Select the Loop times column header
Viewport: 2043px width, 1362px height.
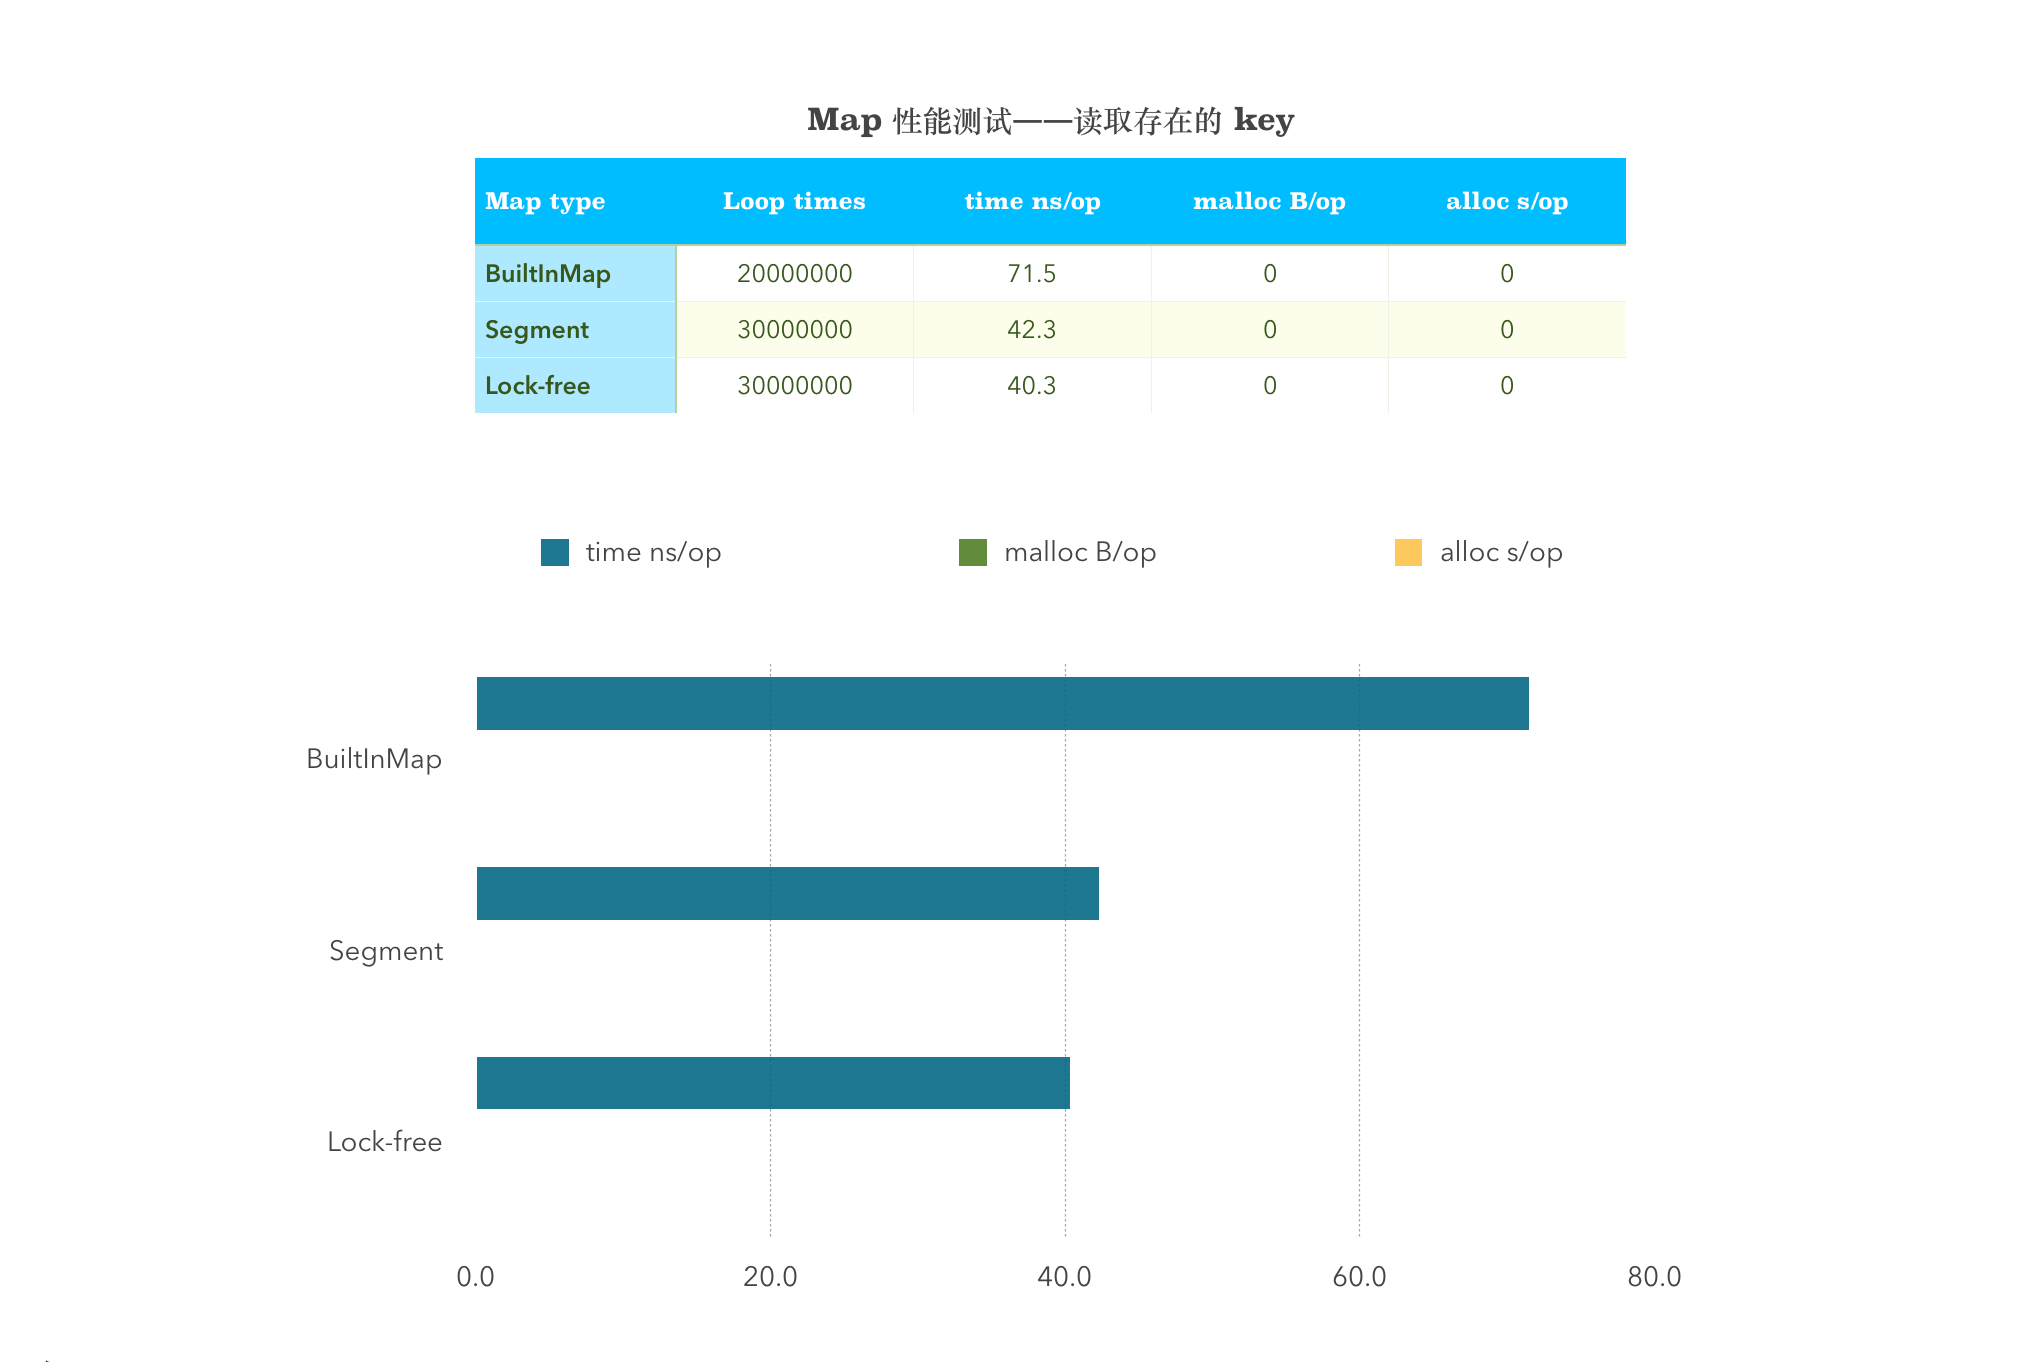click(x=794, y=201)
